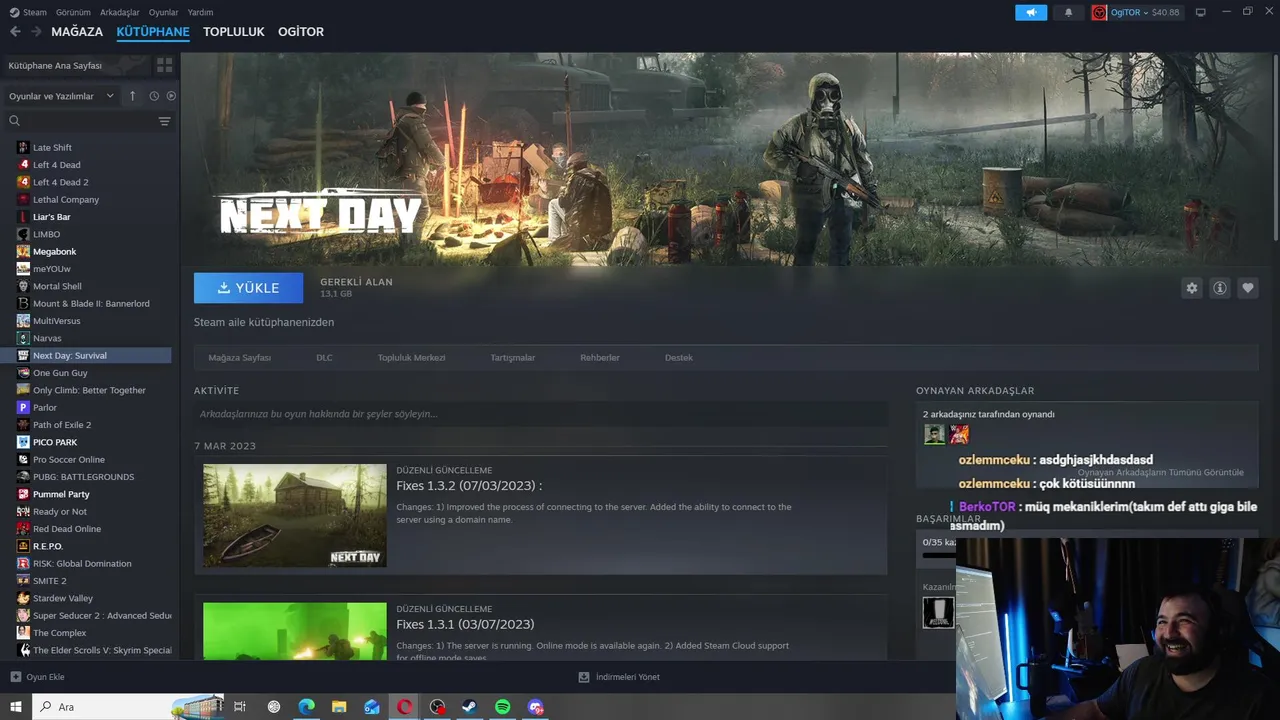Open the Outlook taskbar icon
1280x720 pixels.
pos(372,707)
